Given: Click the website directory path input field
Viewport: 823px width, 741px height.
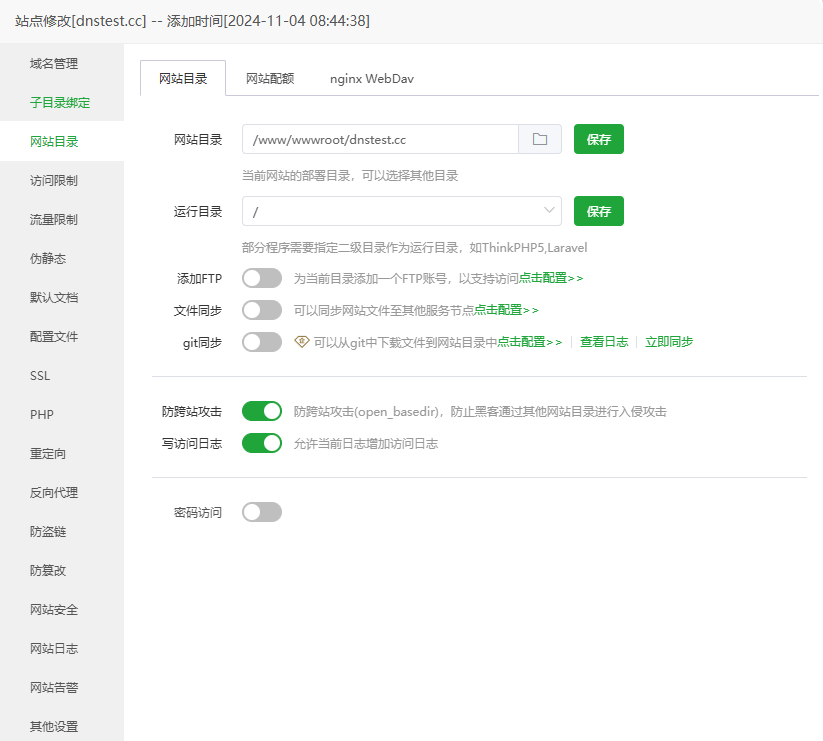Looking at the screenshot, I should (x=380, y=139).
